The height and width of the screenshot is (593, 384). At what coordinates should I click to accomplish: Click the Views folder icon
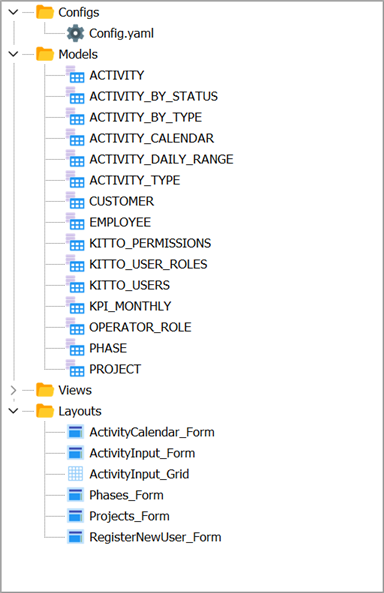(45, 390)
